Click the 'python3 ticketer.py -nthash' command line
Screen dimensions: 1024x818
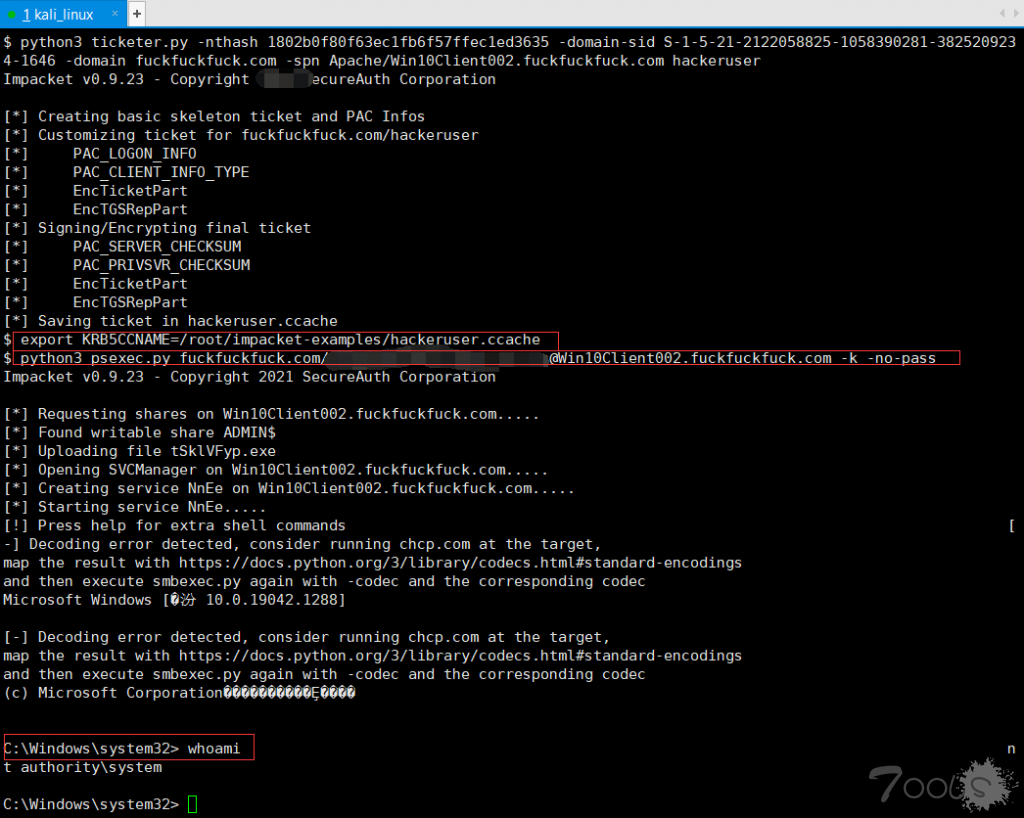point(509,52)
